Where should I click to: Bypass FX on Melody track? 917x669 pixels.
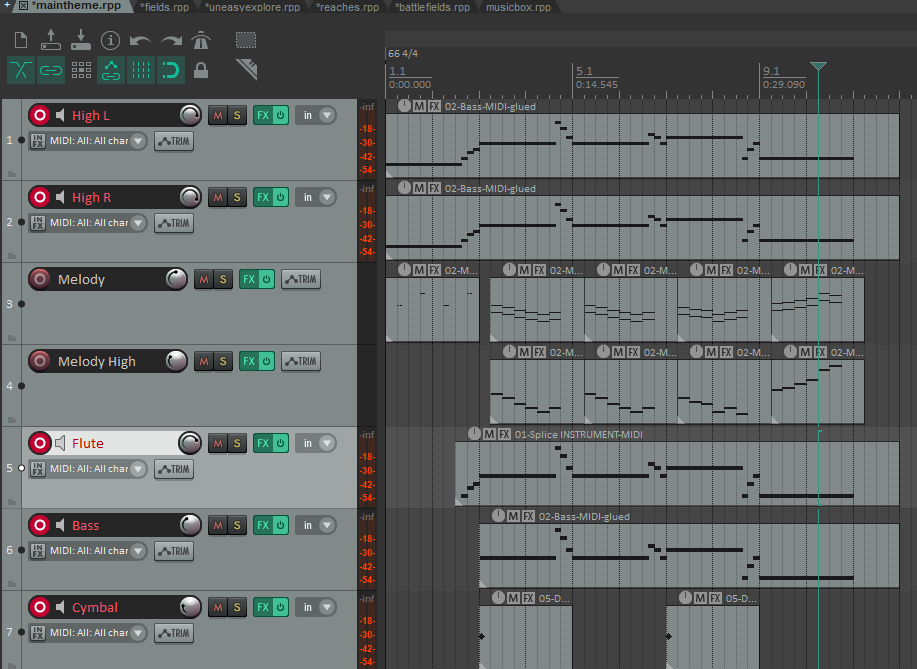266,279
